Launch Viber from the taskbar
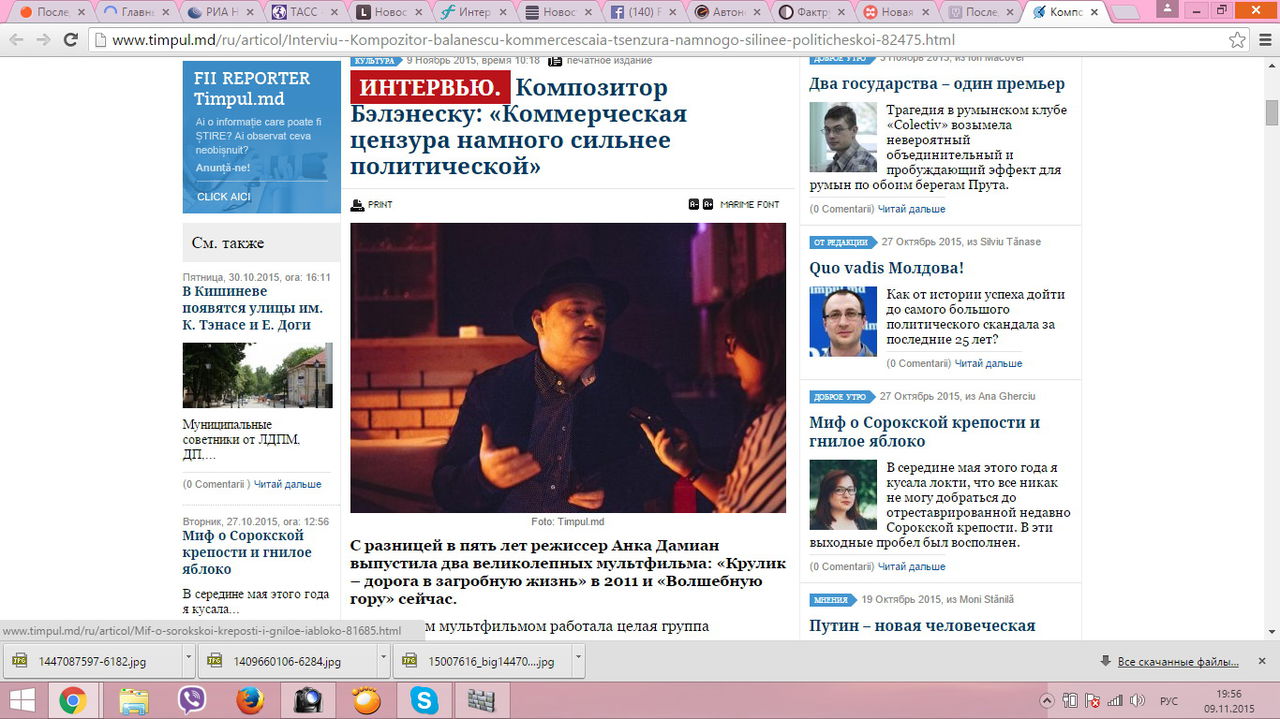The width and height of the screenshot is (1280, 719). (191, 700)
